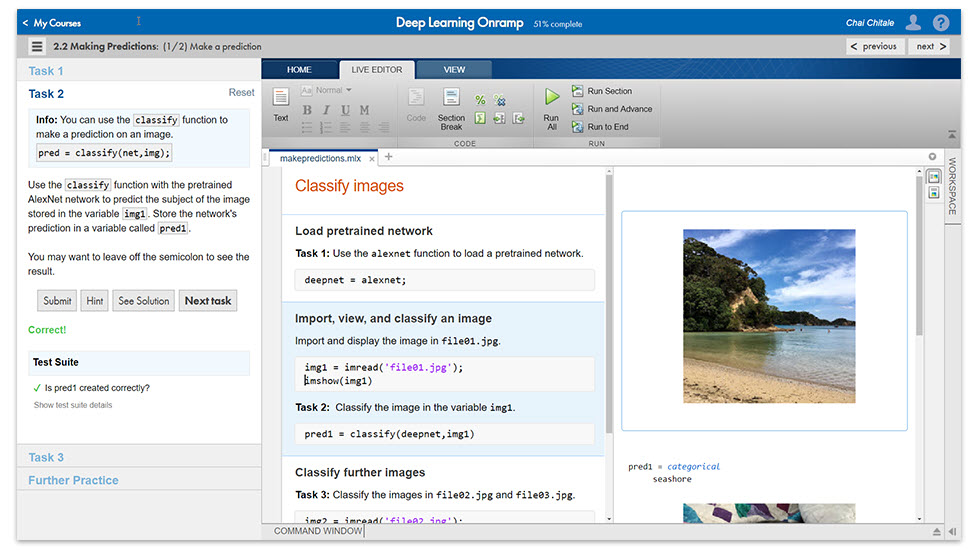
Task: Close the makepredictions.mlx tab
Action: [372, 159]
